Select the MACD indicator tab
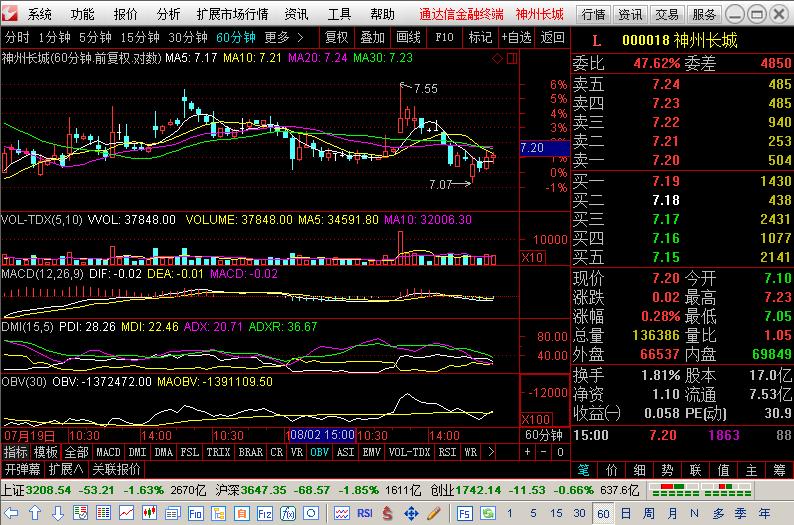This screenshot has width=794, height=525. [x=108, y=452]
